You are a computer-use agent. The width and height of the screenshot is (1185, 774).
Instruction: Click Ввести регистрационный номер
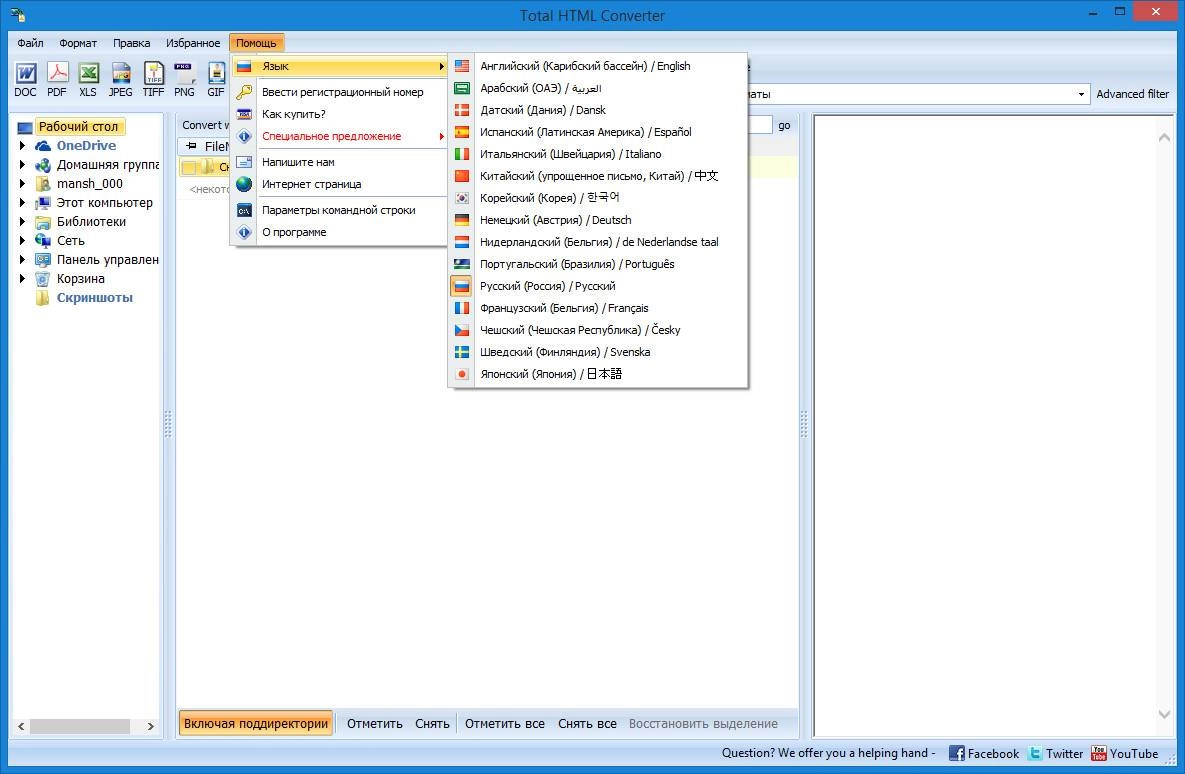(339, 91)
